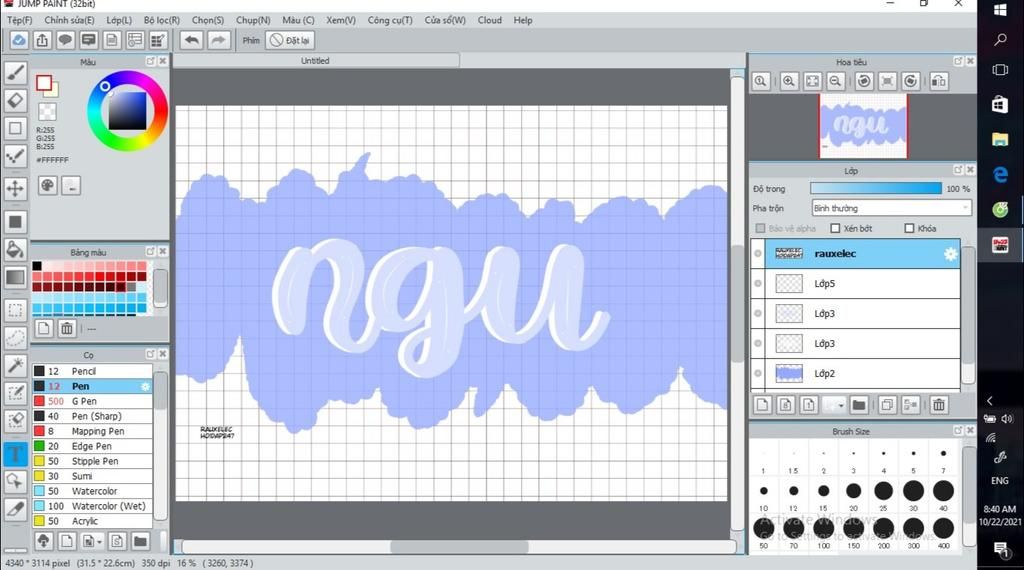Select the Lasso selection tool

pyautogui.click(x=15, y=338)
